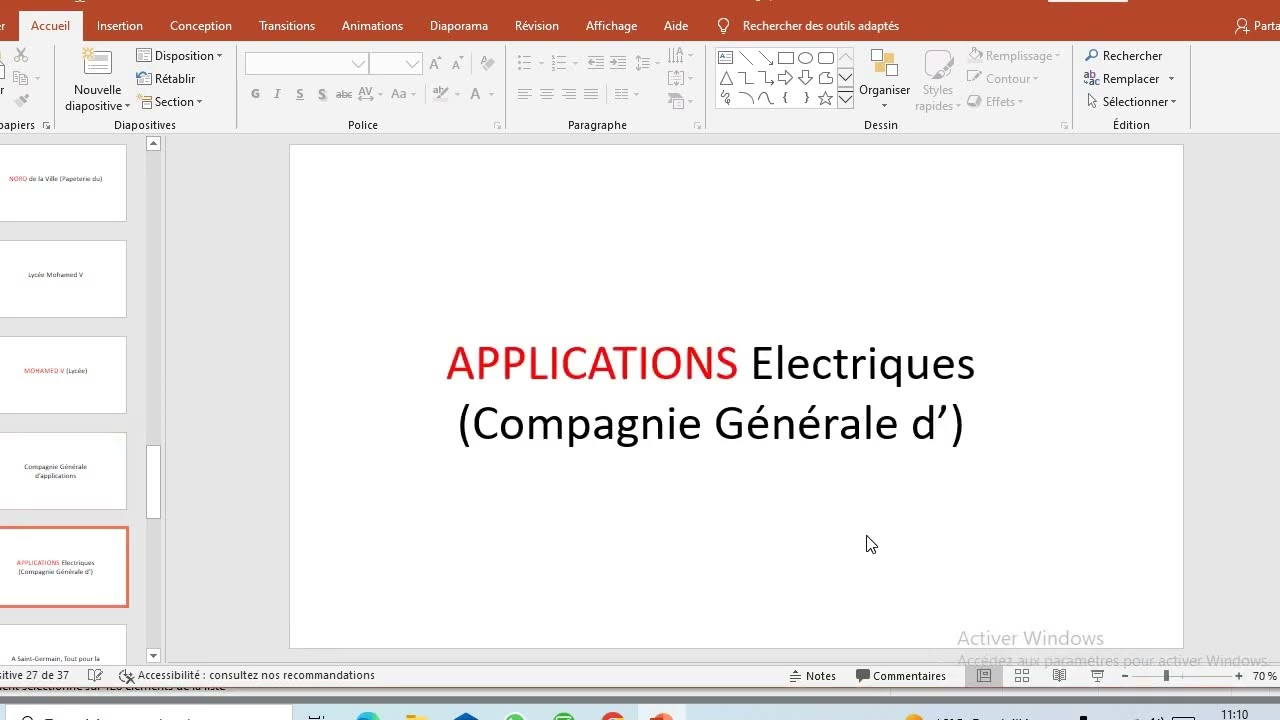This screenshot has width=1280, height=720.
Task: Select the oval shape in the gallery
Action: [x=805, y=58]
